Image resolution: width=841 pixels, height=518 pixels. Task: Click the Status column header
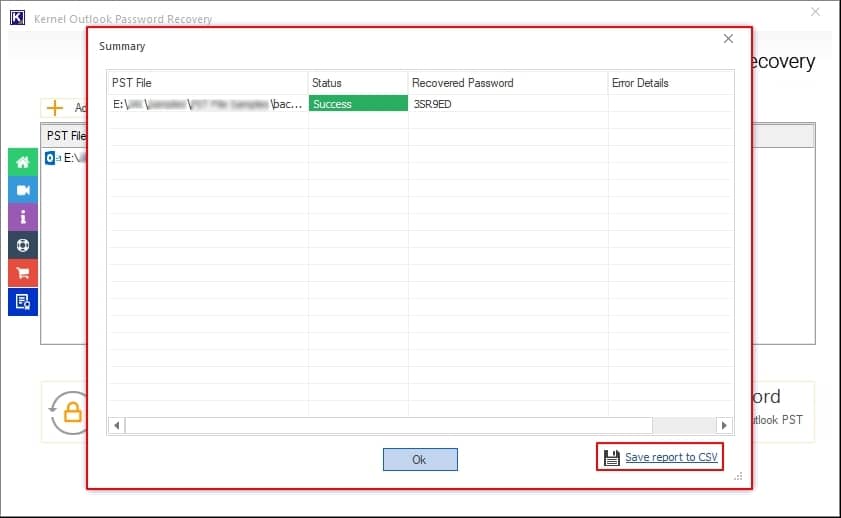358,83
